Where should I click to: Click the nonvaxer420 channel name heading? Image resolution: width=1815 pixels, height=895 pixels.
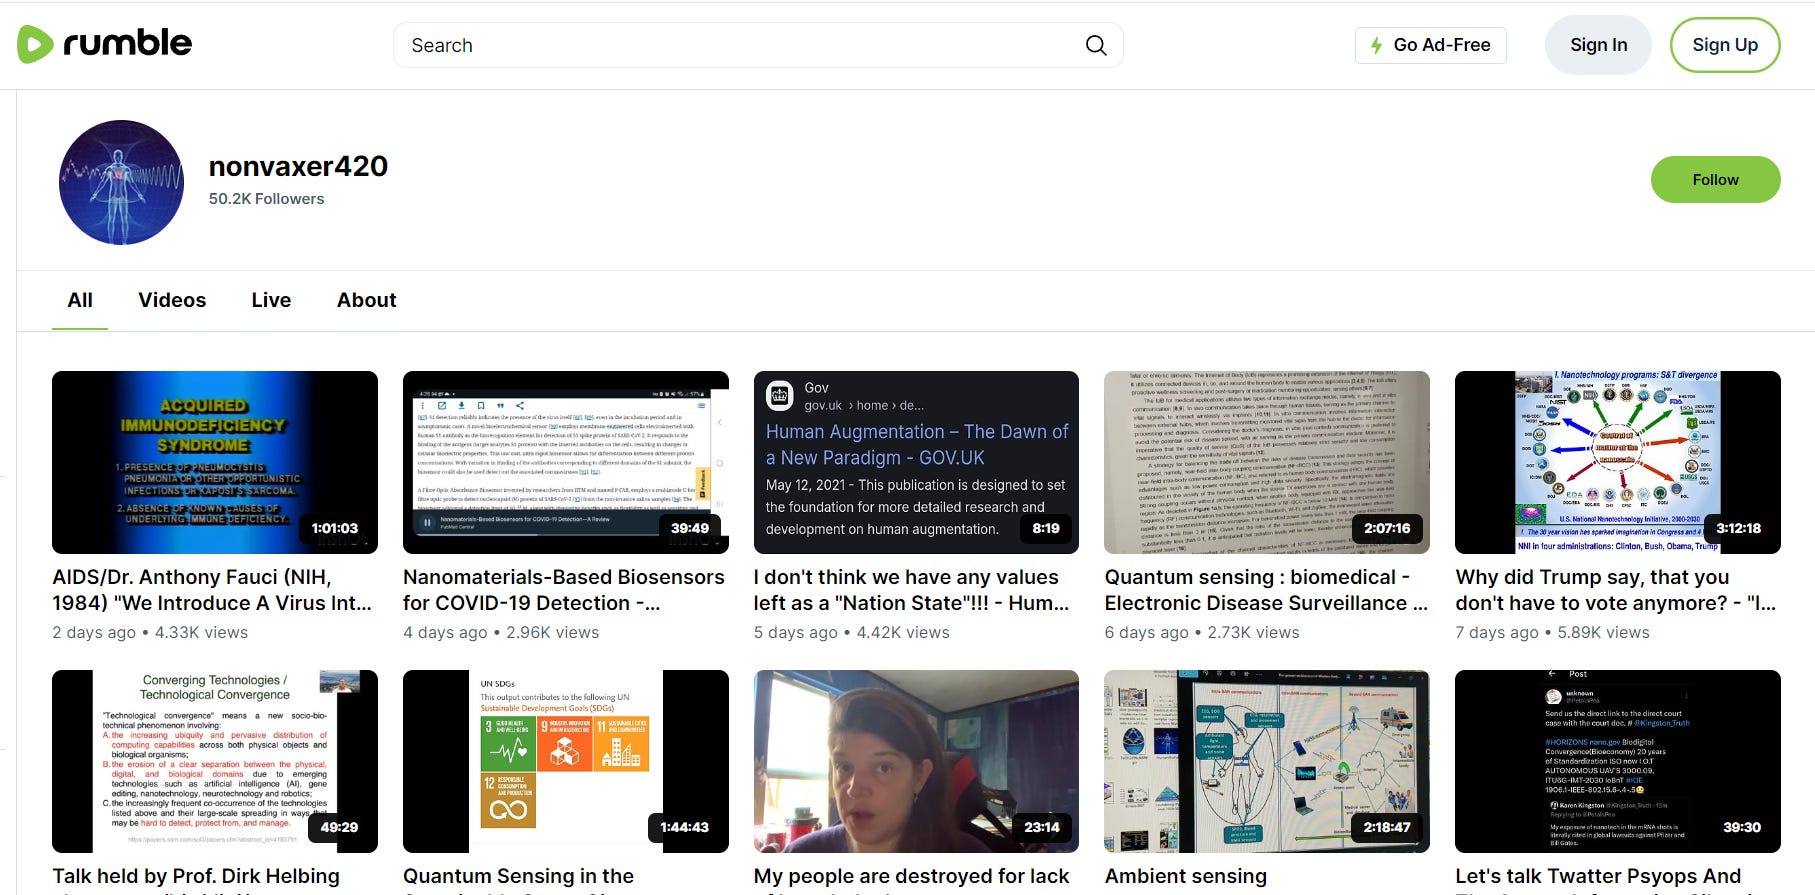click(x=298, y=166)
